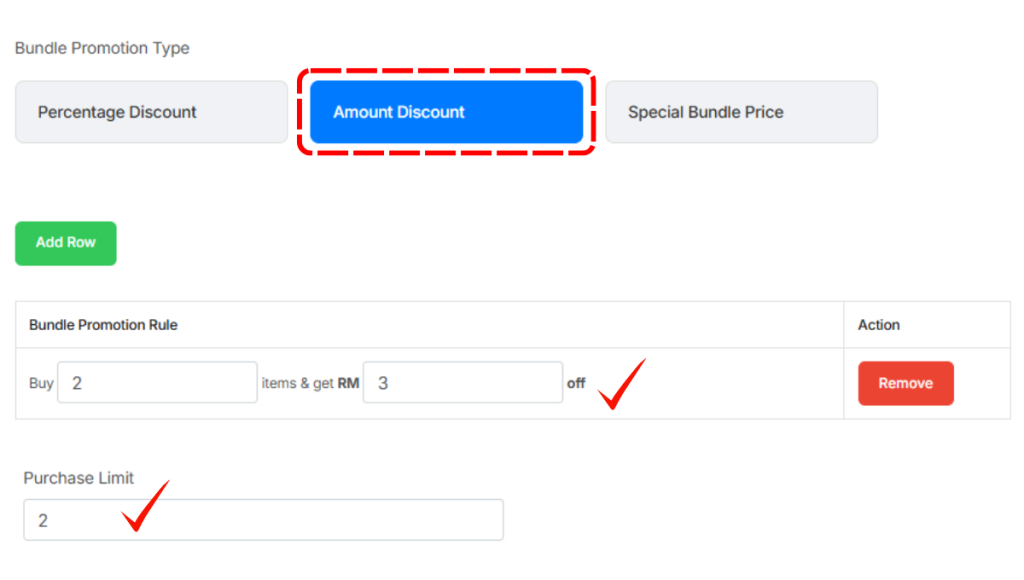Click the bold "off" text
Image resolution: width=1024 pixels, height=580 pixels.
click(576, 383)
